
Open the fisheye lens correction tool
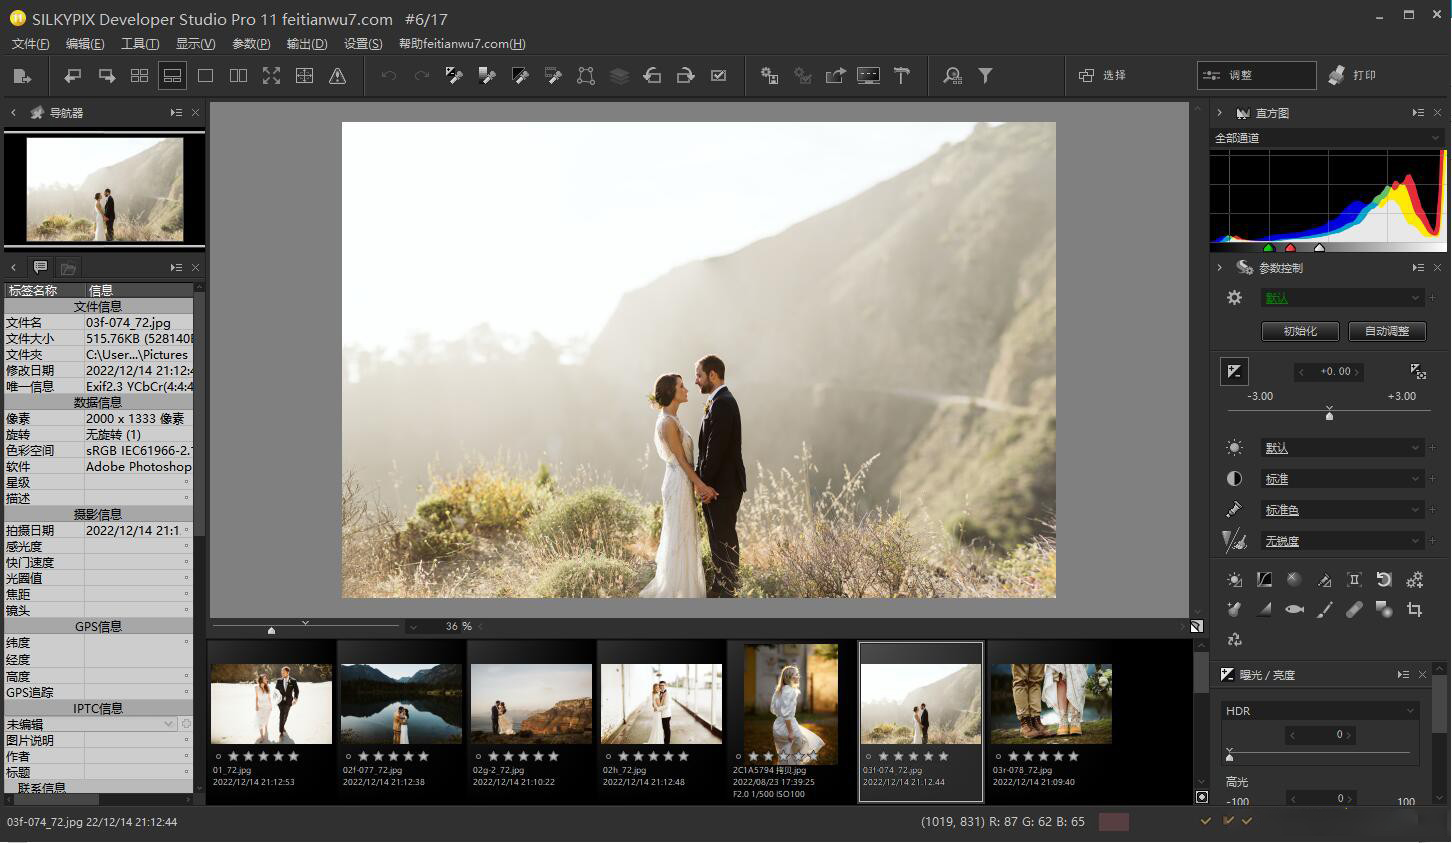(1294, 609)
